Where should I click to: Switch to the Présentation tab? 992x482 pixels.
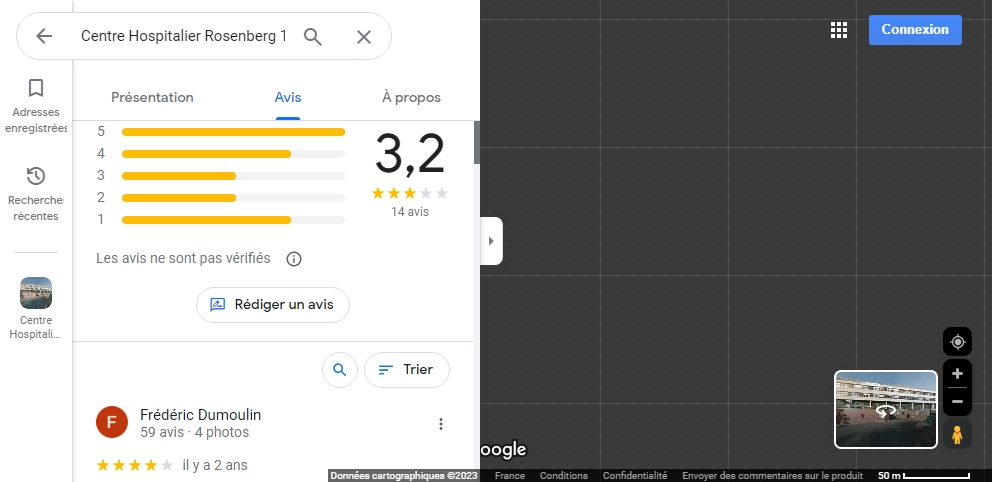(x=152, y=97)
